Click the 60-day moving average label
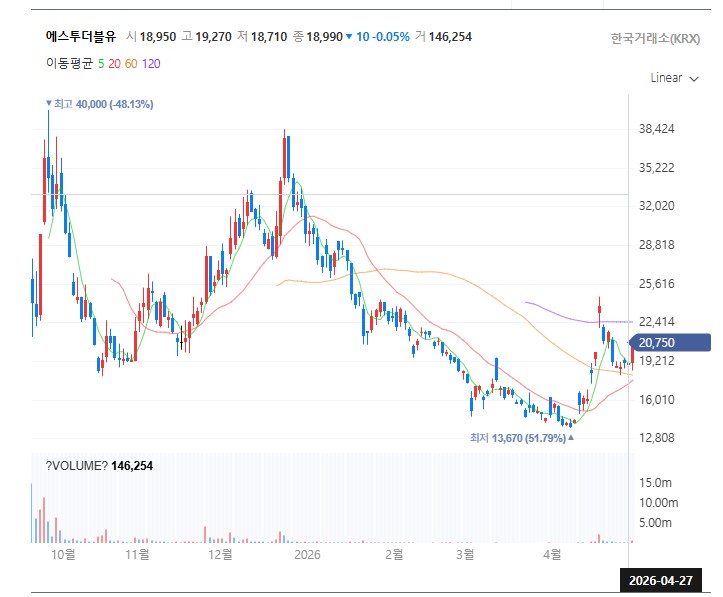The width and height of the screenshot is (723, 597). (131, 64)
